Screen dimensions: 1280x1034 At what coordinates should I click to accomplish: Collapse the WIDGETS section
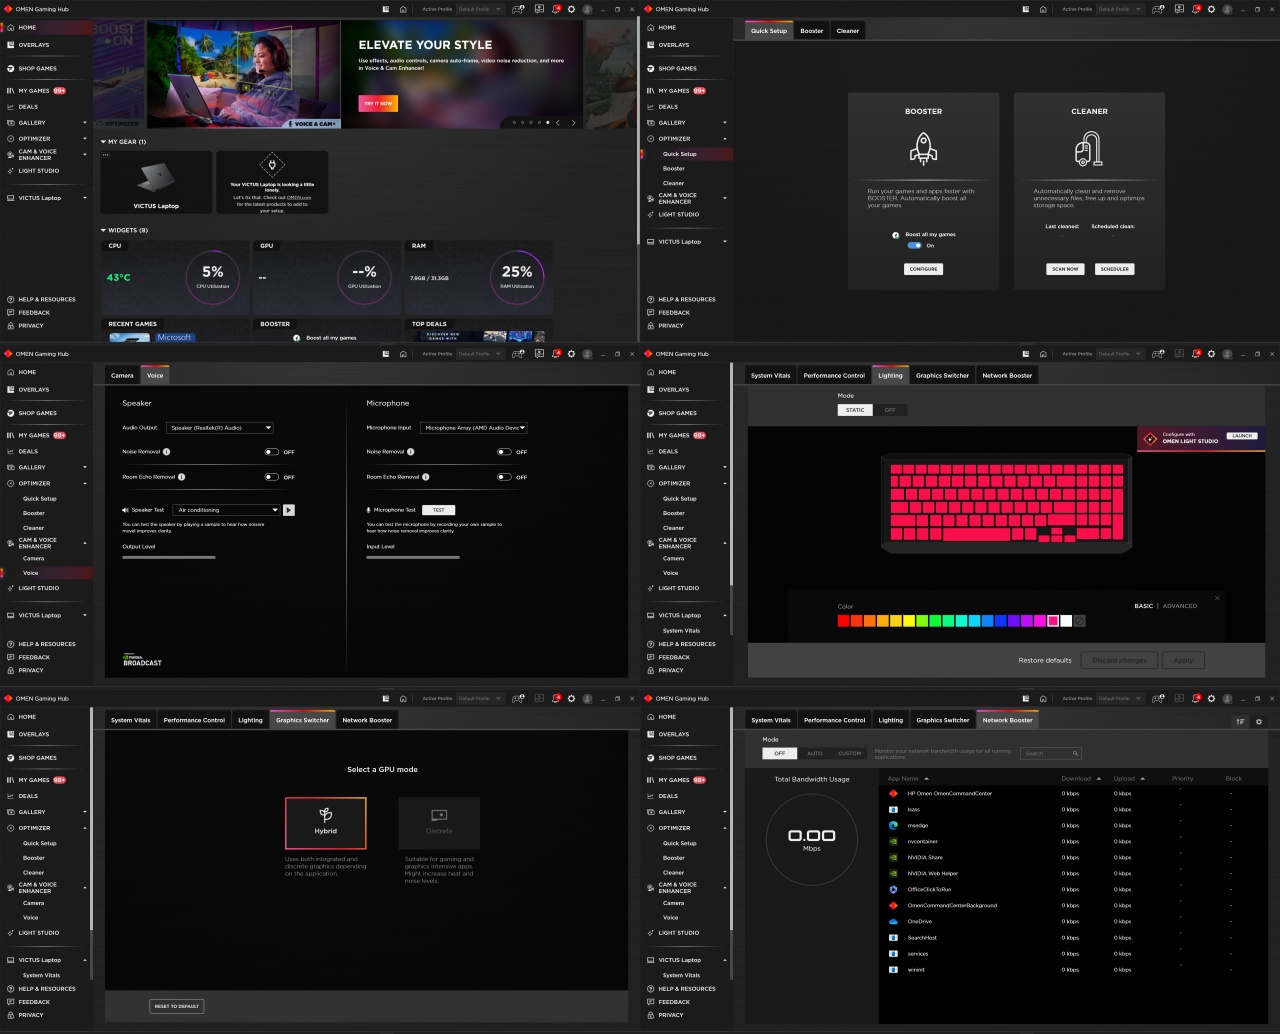click(103, 230)
